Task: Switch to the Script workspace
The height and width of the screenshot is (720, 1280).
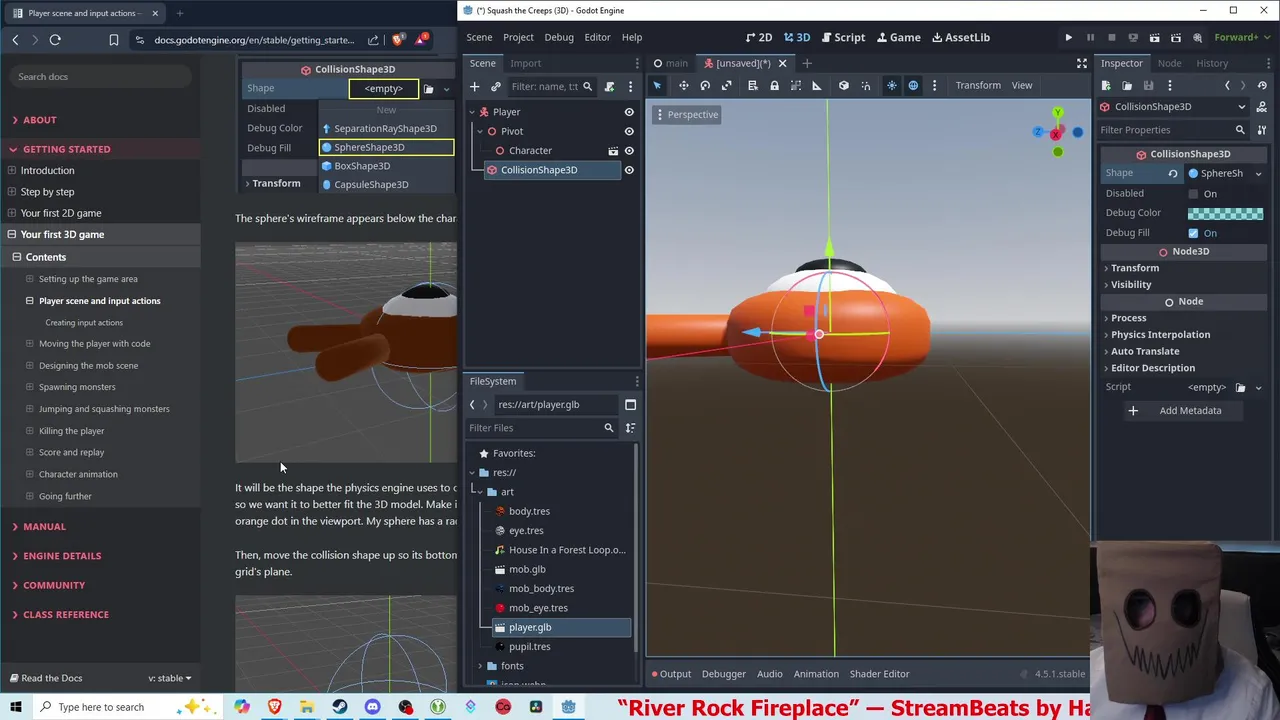Action: tap(842, 38)
